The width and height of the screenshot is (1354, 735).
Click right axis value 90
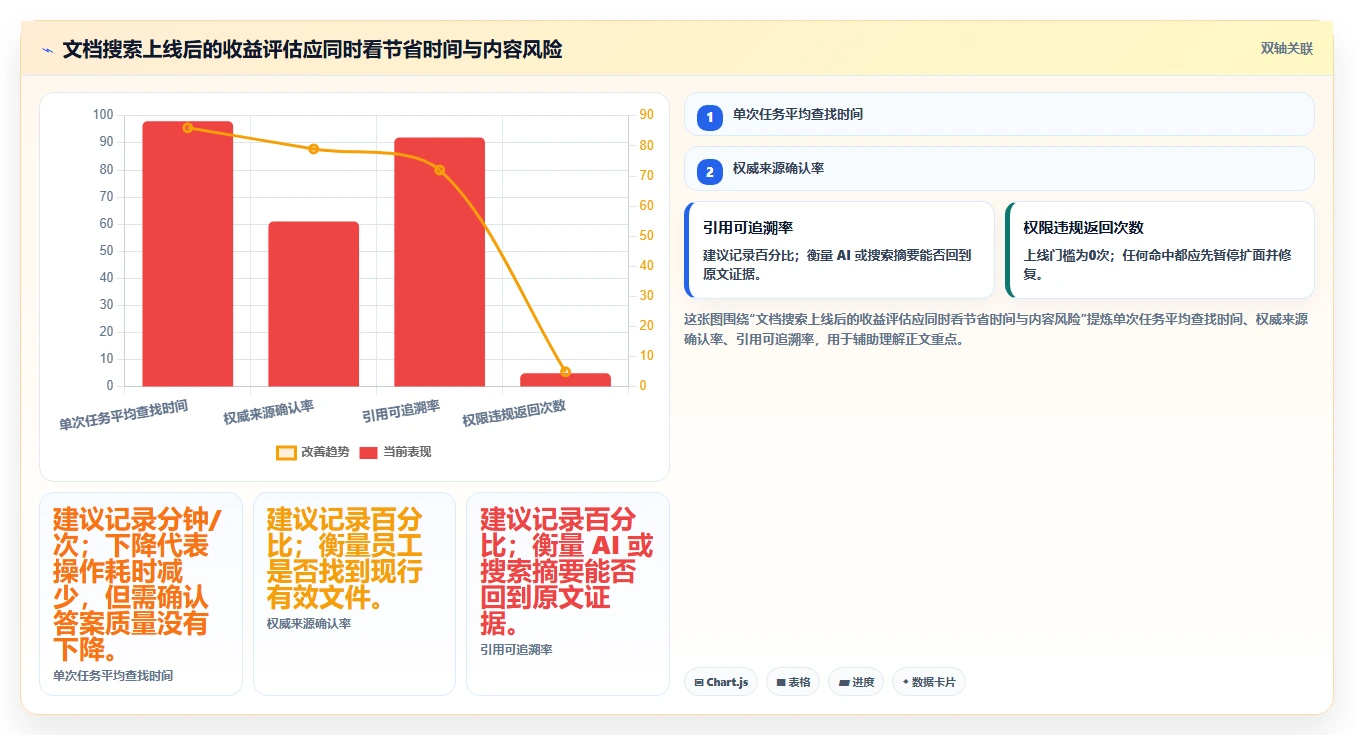[x=646, y=115]
